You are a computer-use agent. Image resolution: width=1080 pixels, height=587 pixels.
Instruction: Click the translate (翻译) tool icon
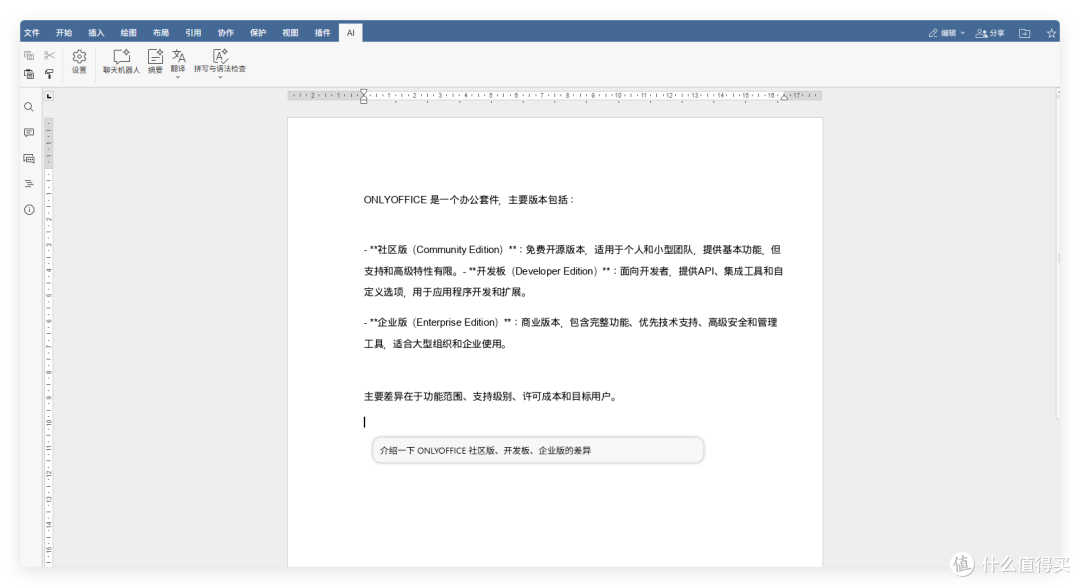178,56
